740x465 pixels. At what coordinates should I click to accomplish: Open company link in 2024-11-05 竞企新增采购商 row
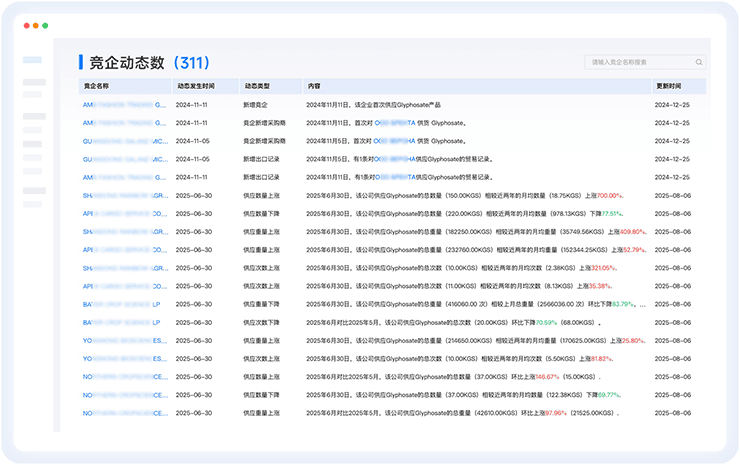click(125, 141)
